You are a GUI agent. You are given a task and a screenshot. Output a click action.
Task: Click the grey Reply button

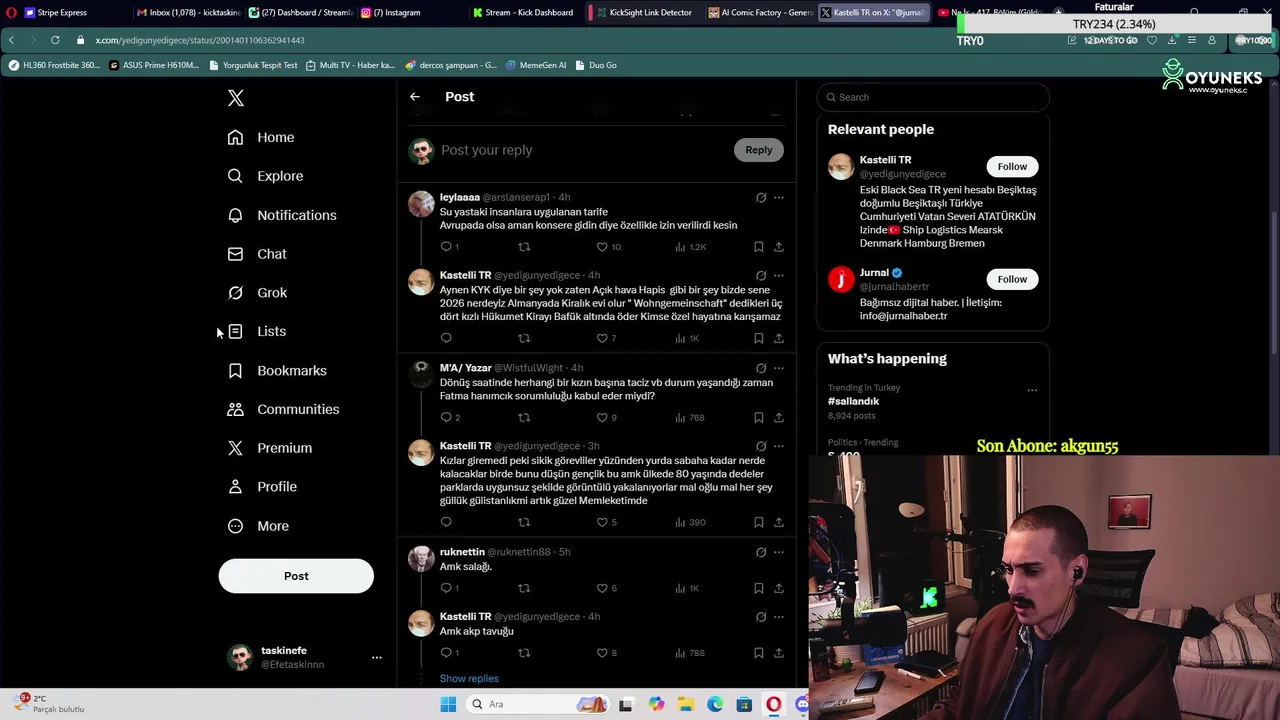[x=759, y=150]
